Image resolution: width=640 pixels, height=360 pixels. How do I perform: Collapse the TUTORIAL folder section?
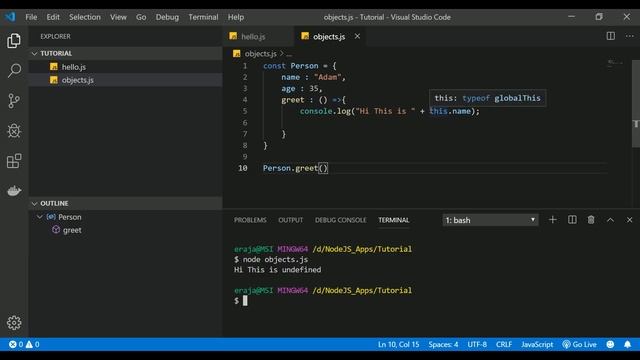coord(125,53)
